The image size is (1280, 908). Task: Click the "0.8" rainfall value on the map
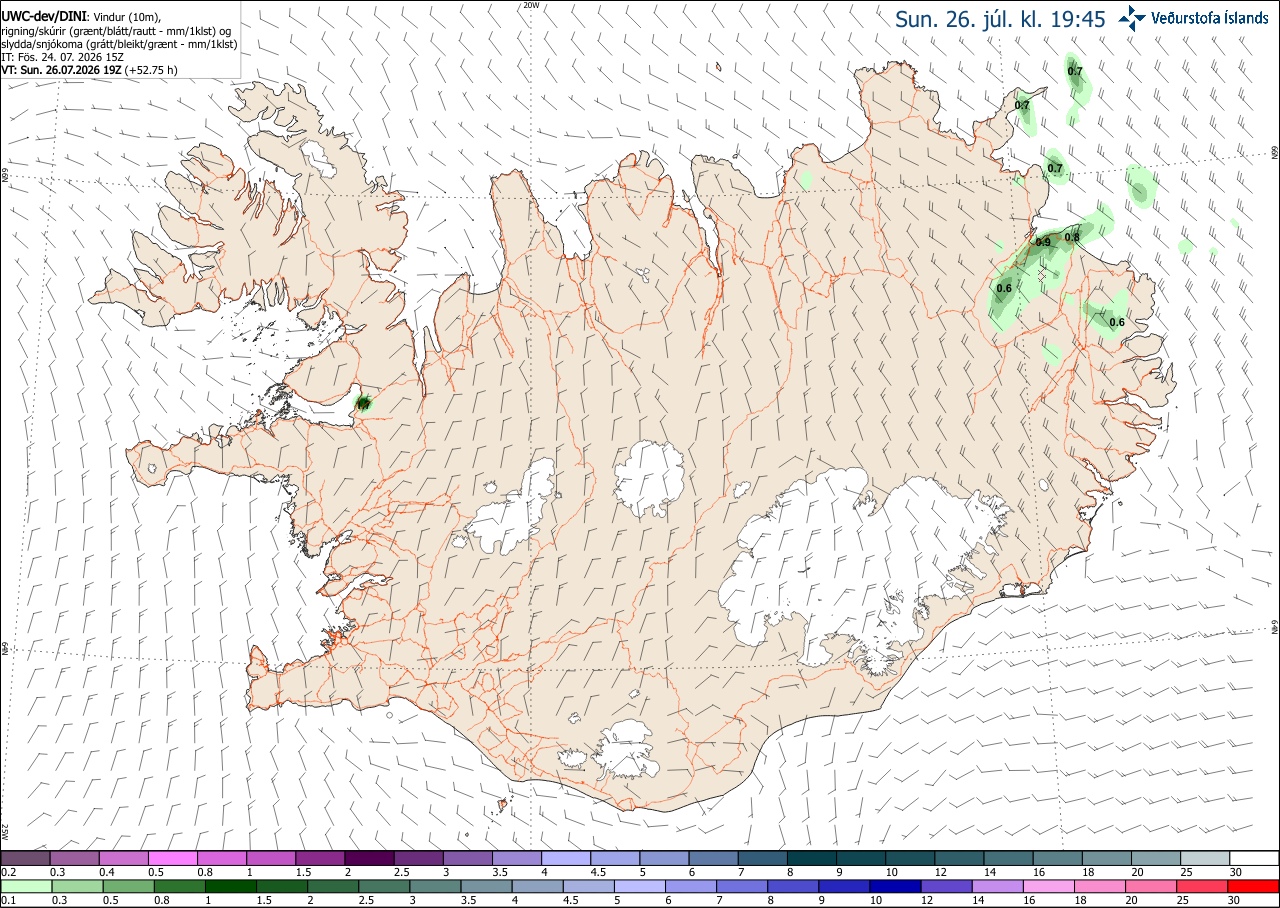[x=1072, y=237]
